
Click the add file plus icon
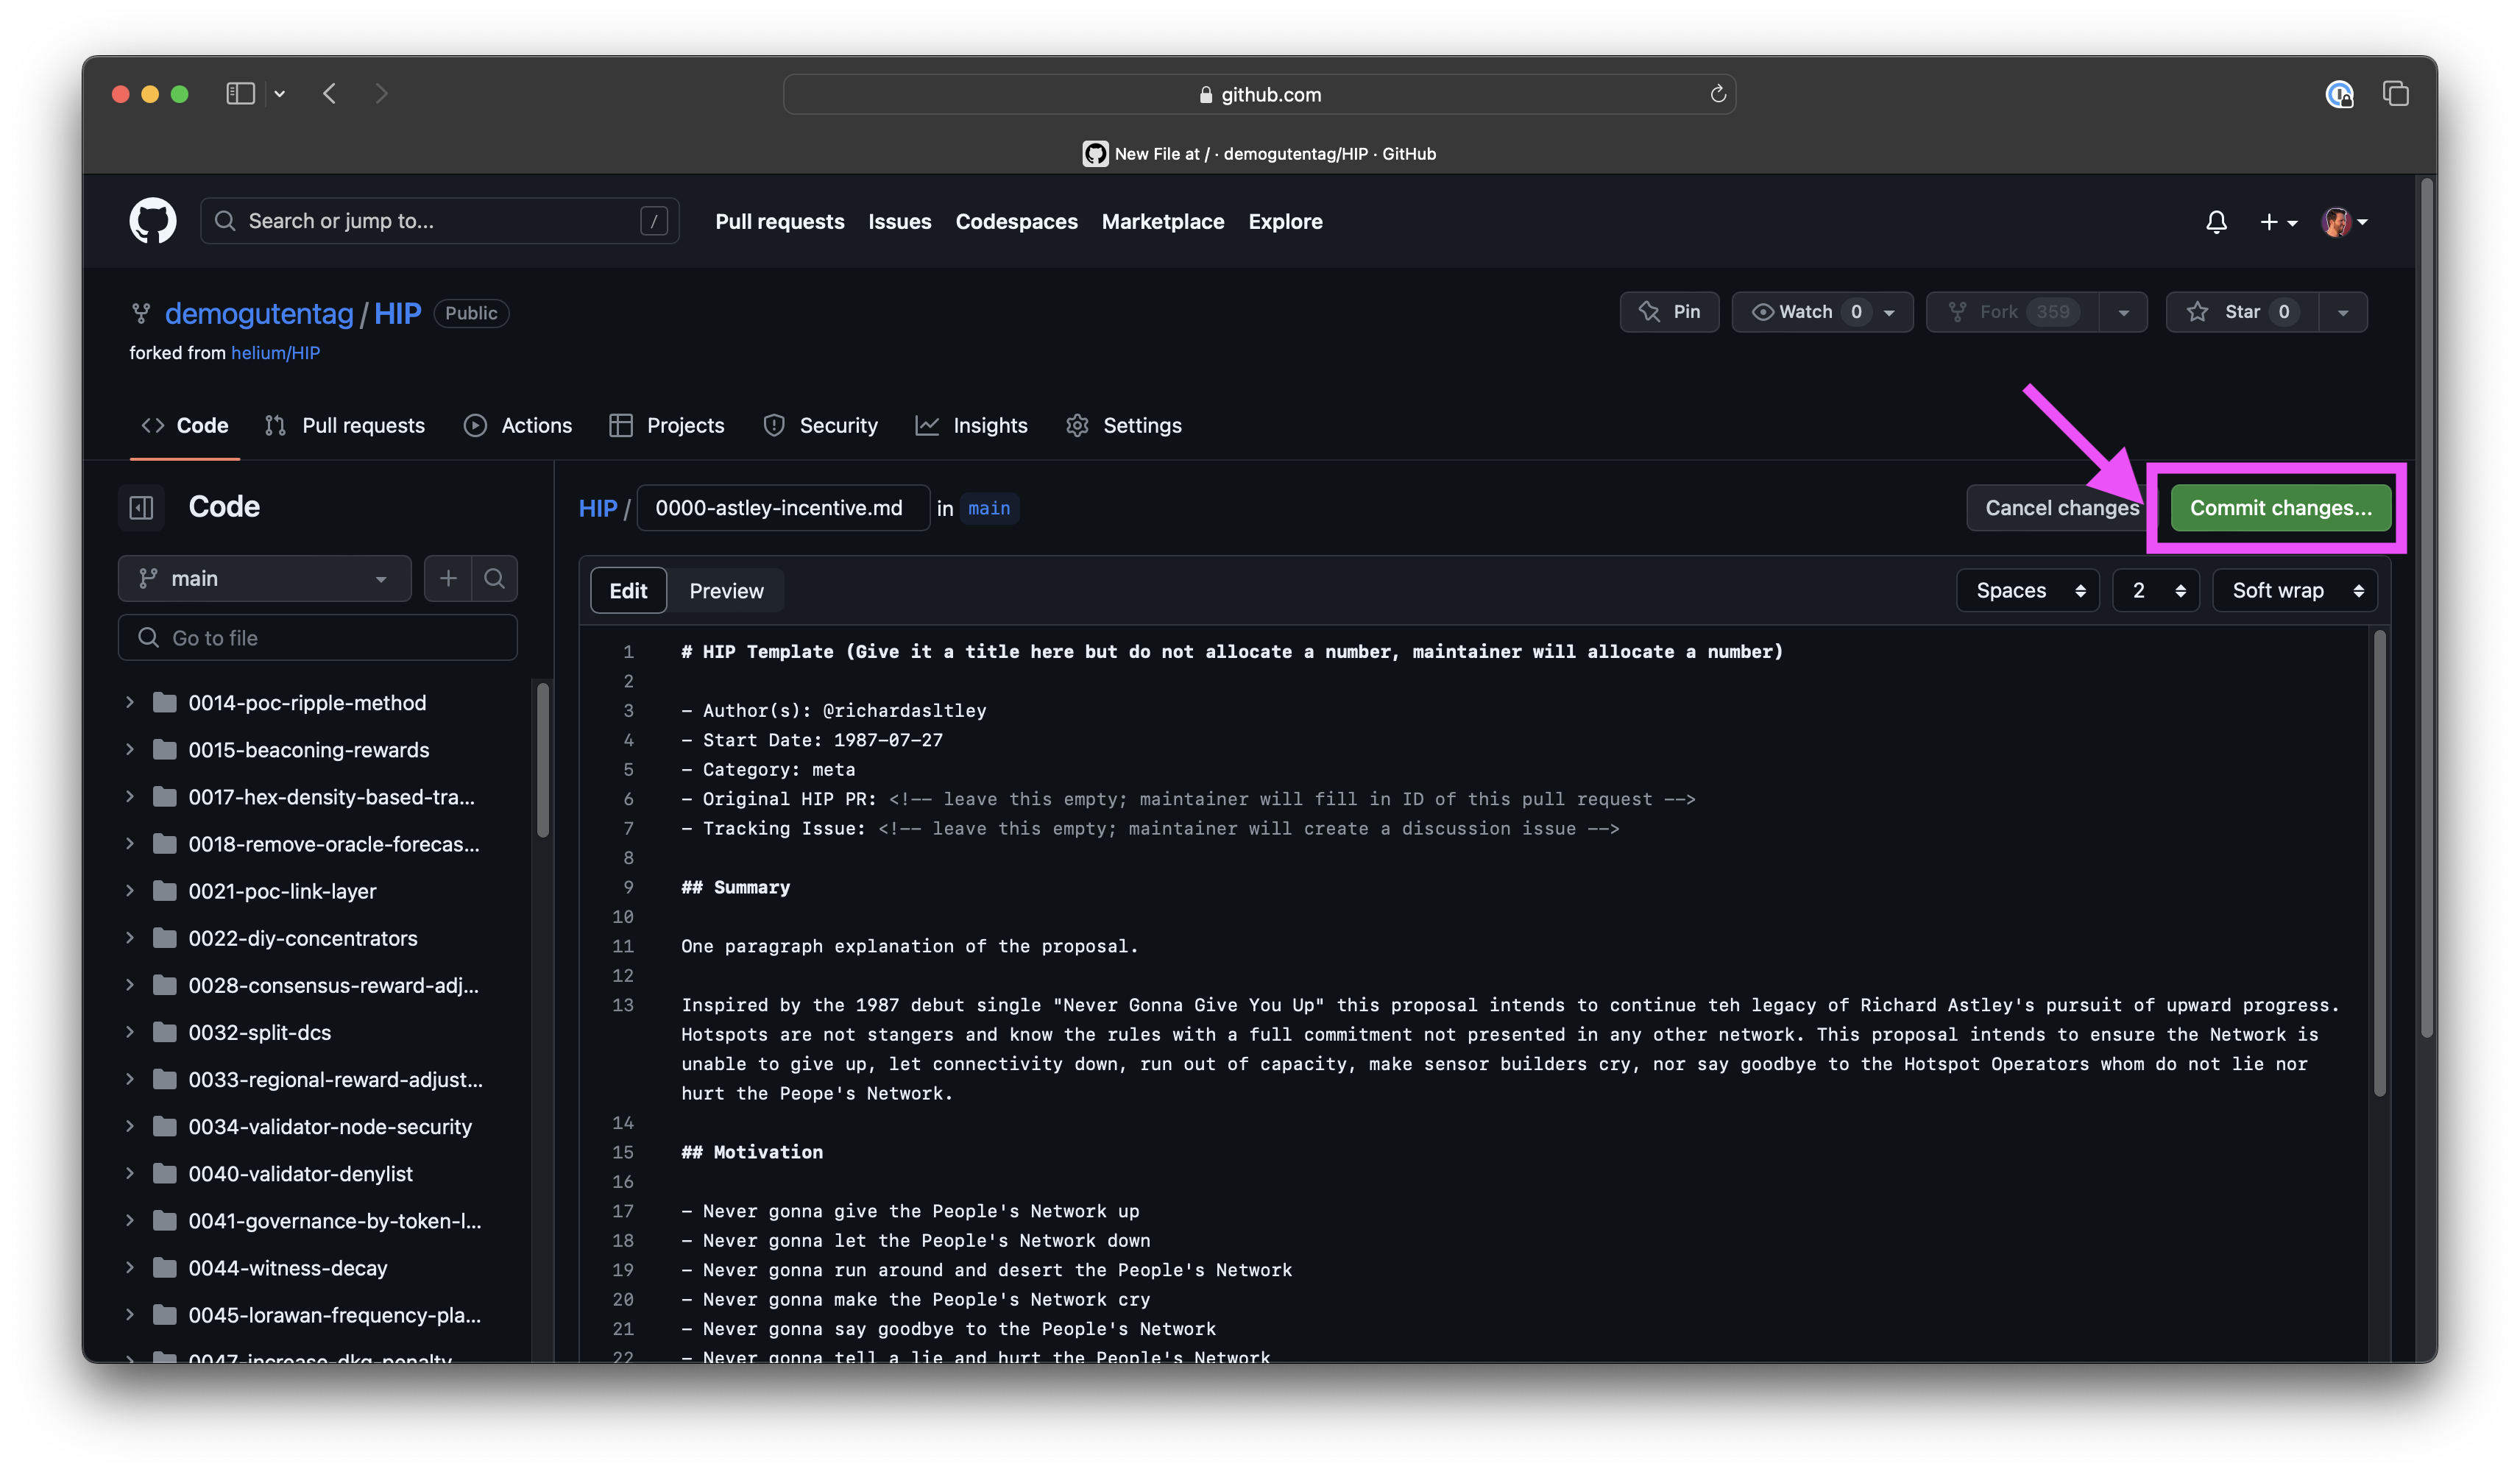(x=448, y=578)
